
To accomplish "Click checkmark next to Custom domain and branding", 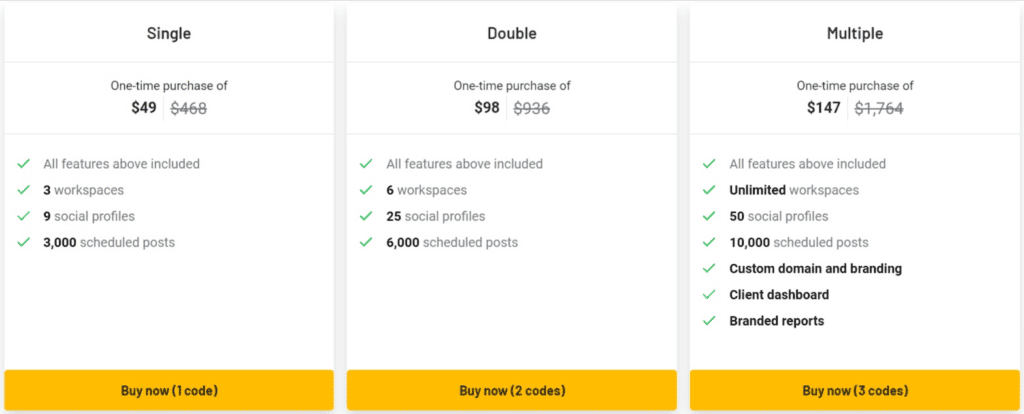I will (x=709, y=268).
